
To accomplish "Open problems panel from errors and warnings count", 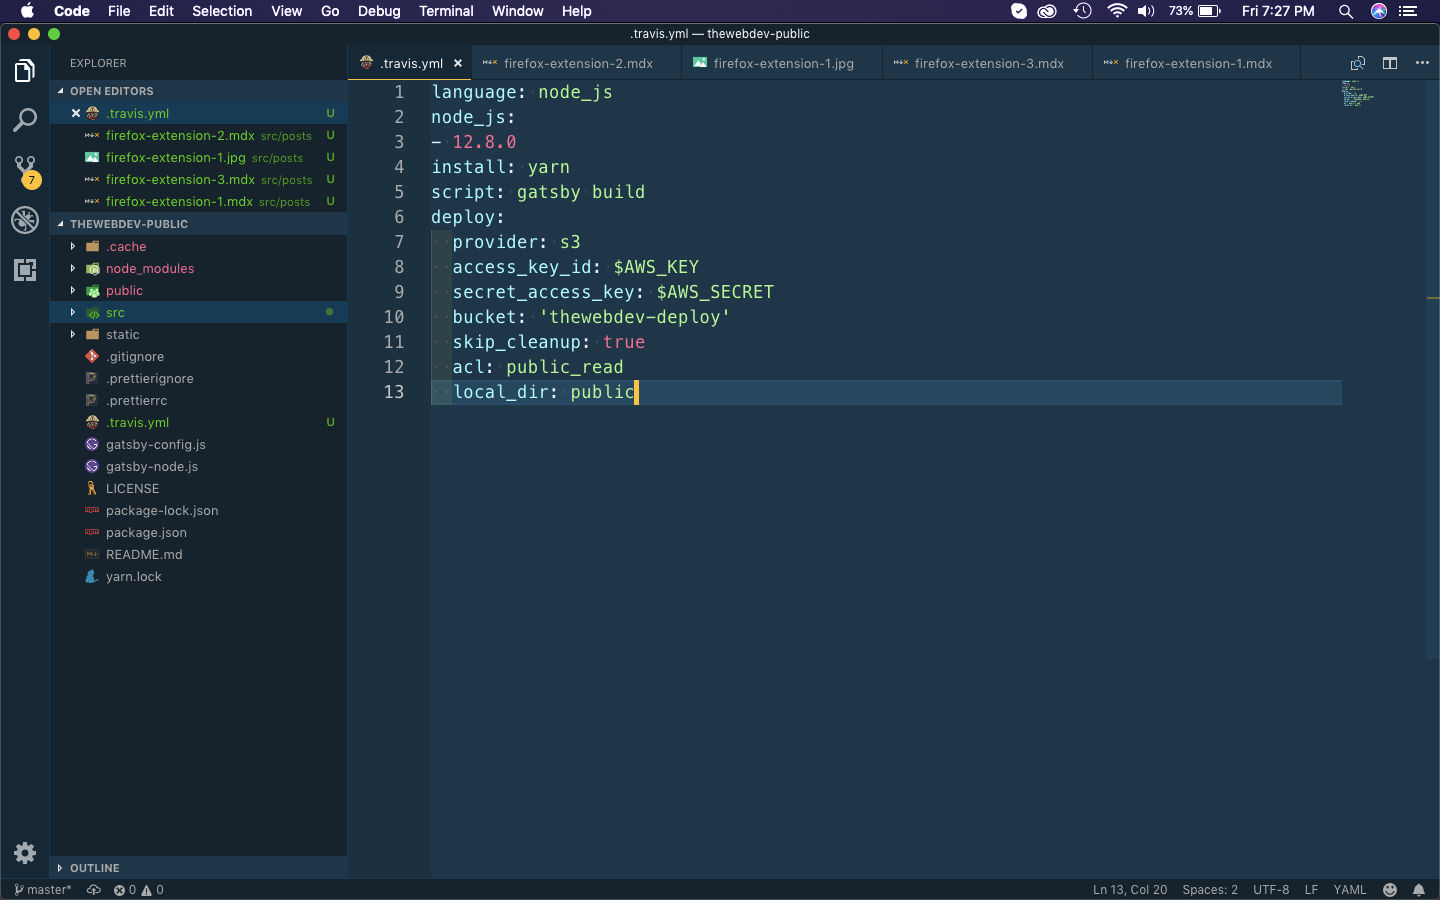I will pos(138,890).
